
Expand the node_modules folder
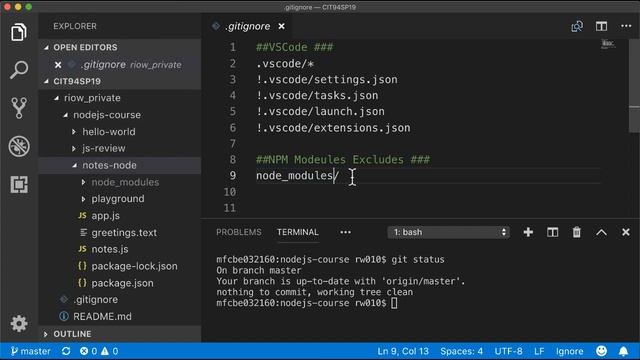[x=83, y=182]
